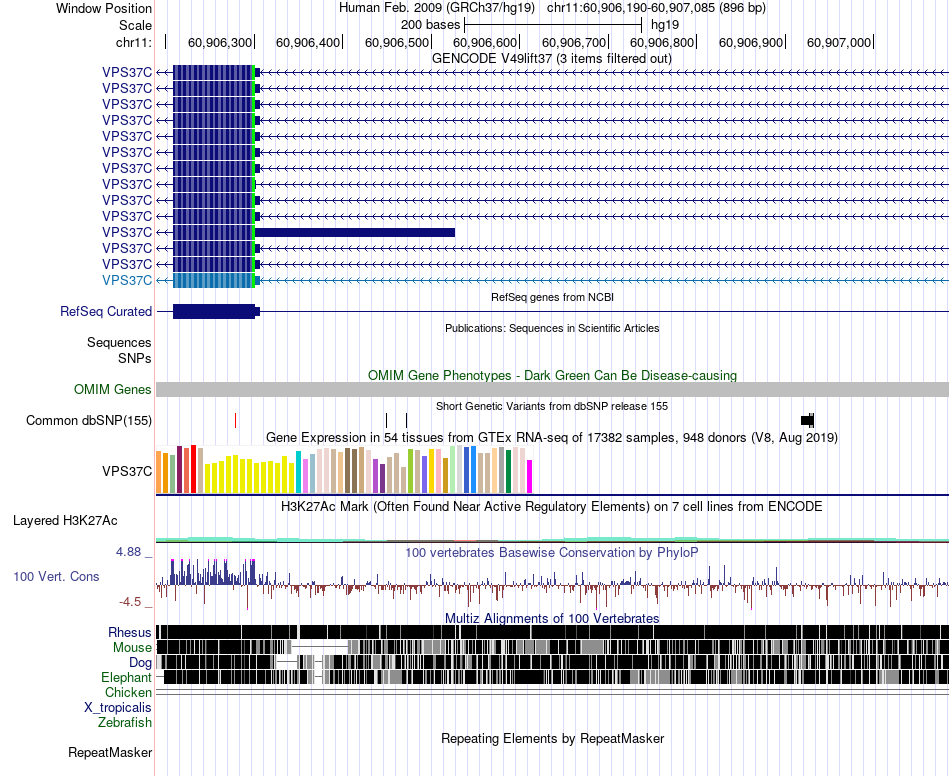Screen dimensions: 950x776
Task: Open 100 vertebrates Basewise Conservation by PhyloP title
Action: coord(552,552)
